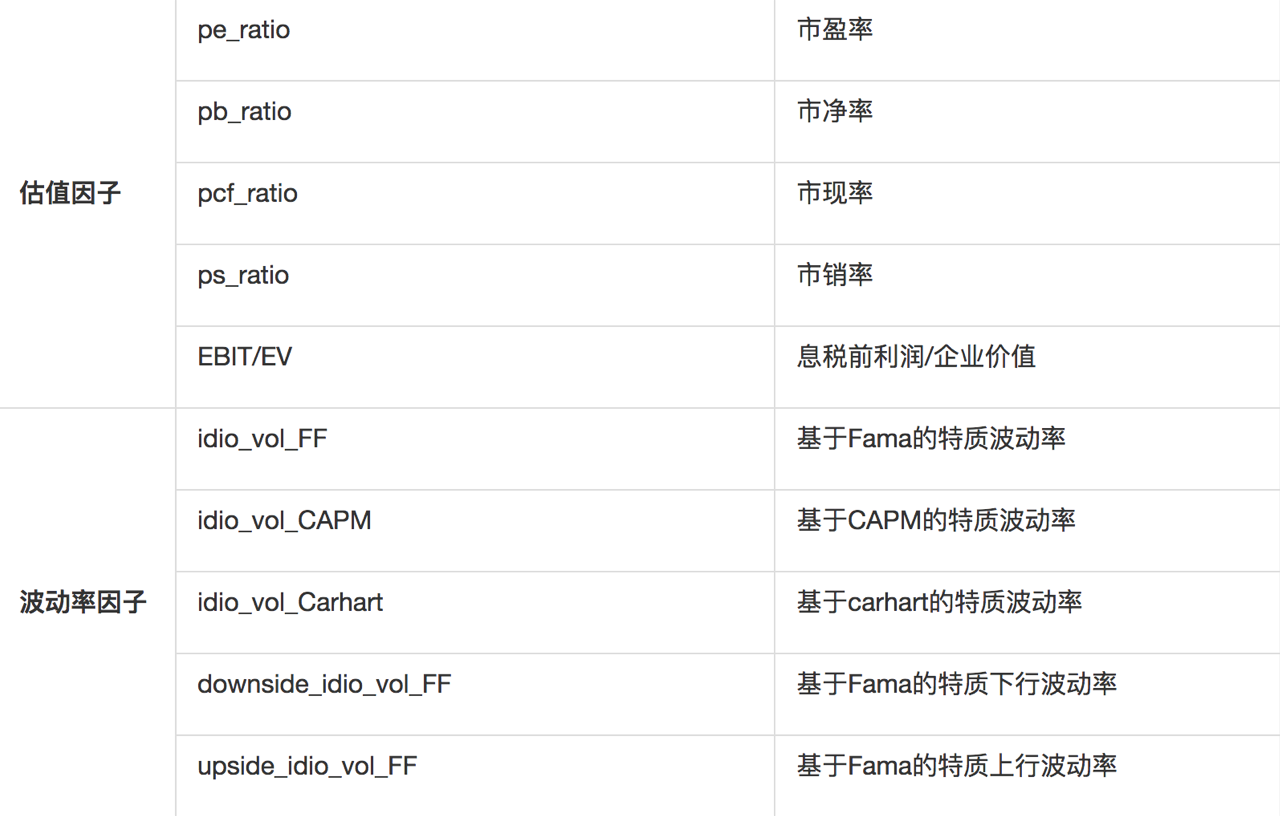Image resolution: width=1280 pixels, height=816 pixels.
Task: Select the pb_ratio factor name
Action: coord(244,112)
